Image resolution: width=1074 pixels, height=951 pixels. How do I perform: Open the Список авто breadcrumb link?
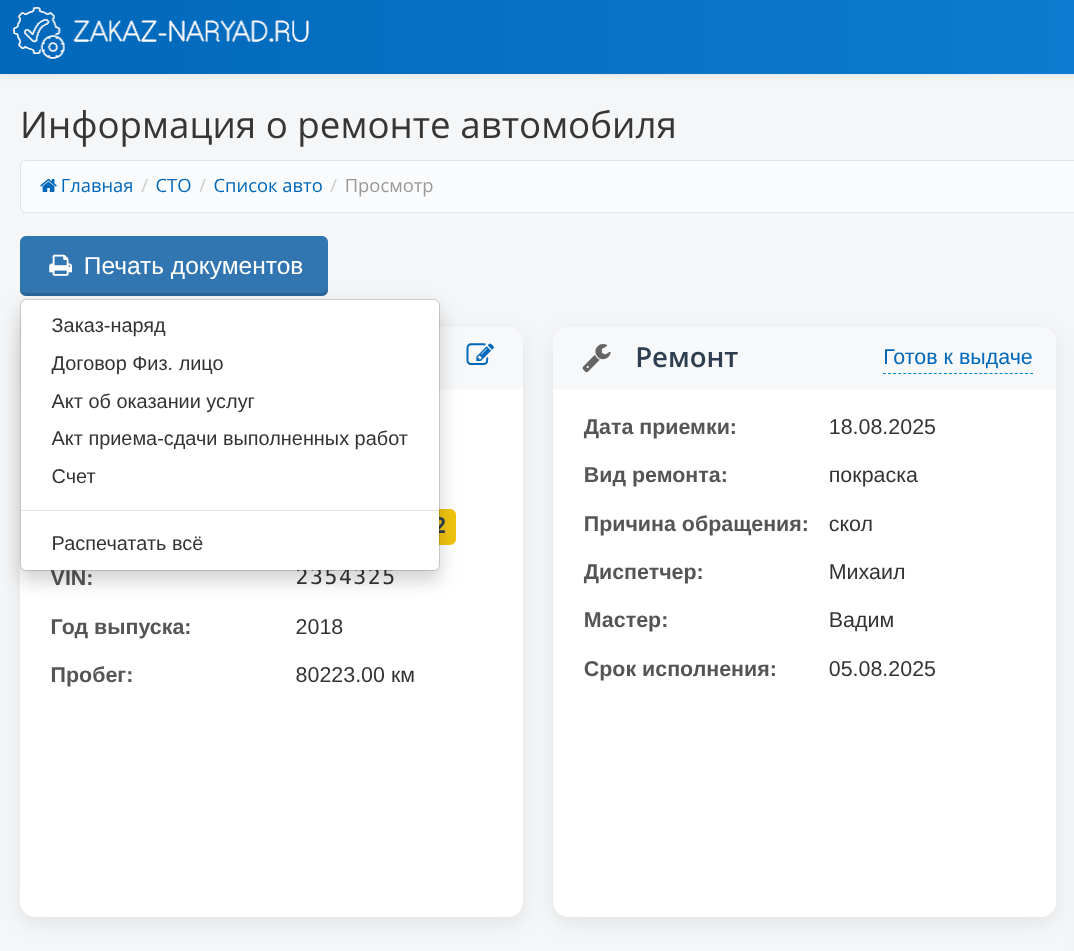point(268,186)
